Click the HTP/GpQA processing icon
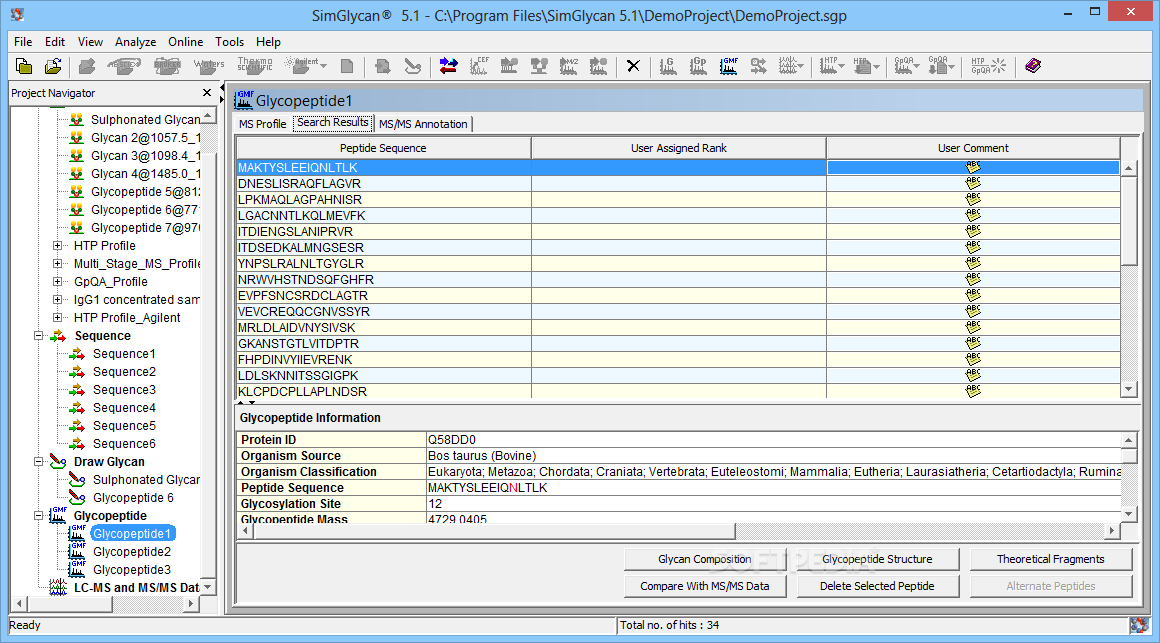This screenshot has height=643, width=1160. coord(989,67)
